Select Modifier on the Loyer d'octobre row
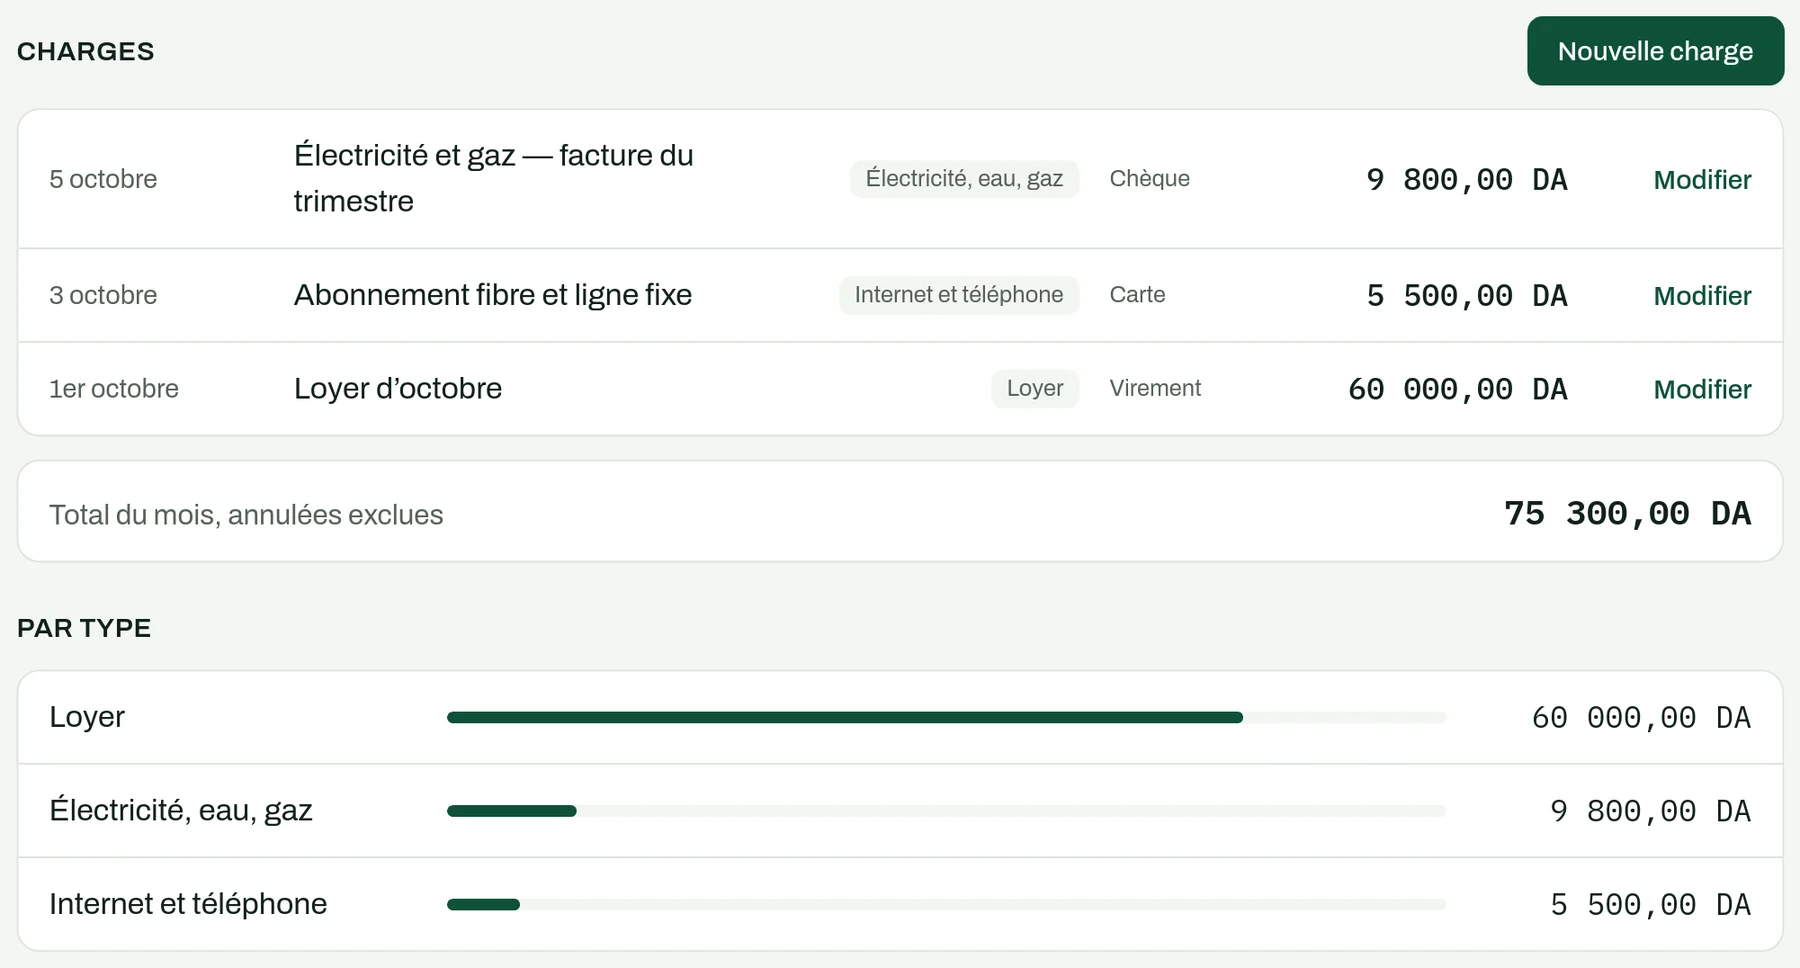The height and width of the screenshot is (968, 1800). pyautogui.click(x=1702, y=389)
